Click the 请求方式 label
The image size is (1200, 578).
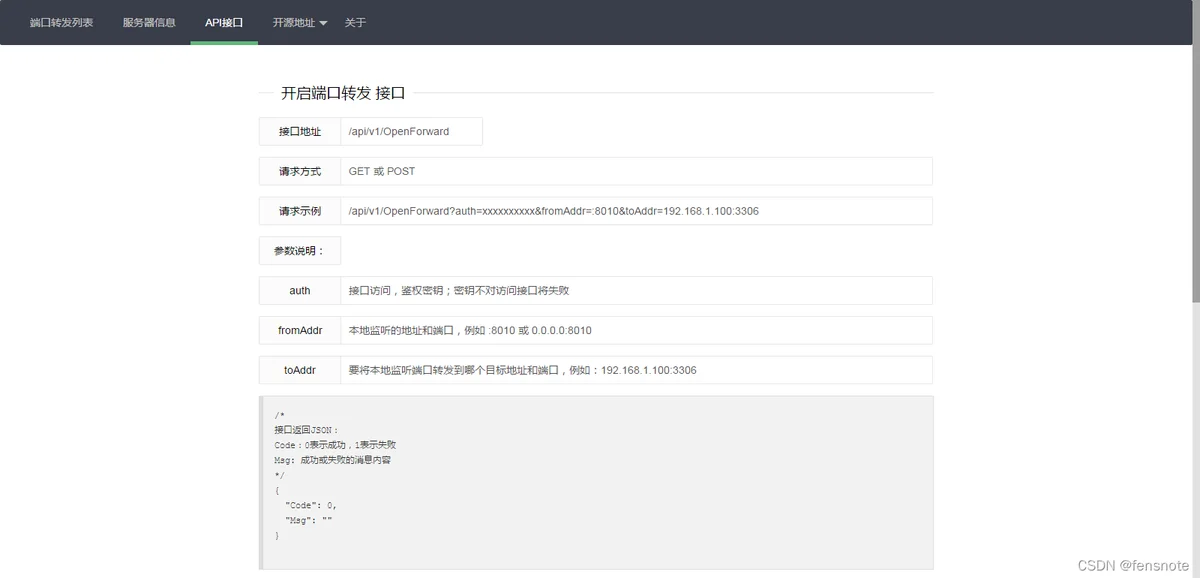(x=300, y=171)
